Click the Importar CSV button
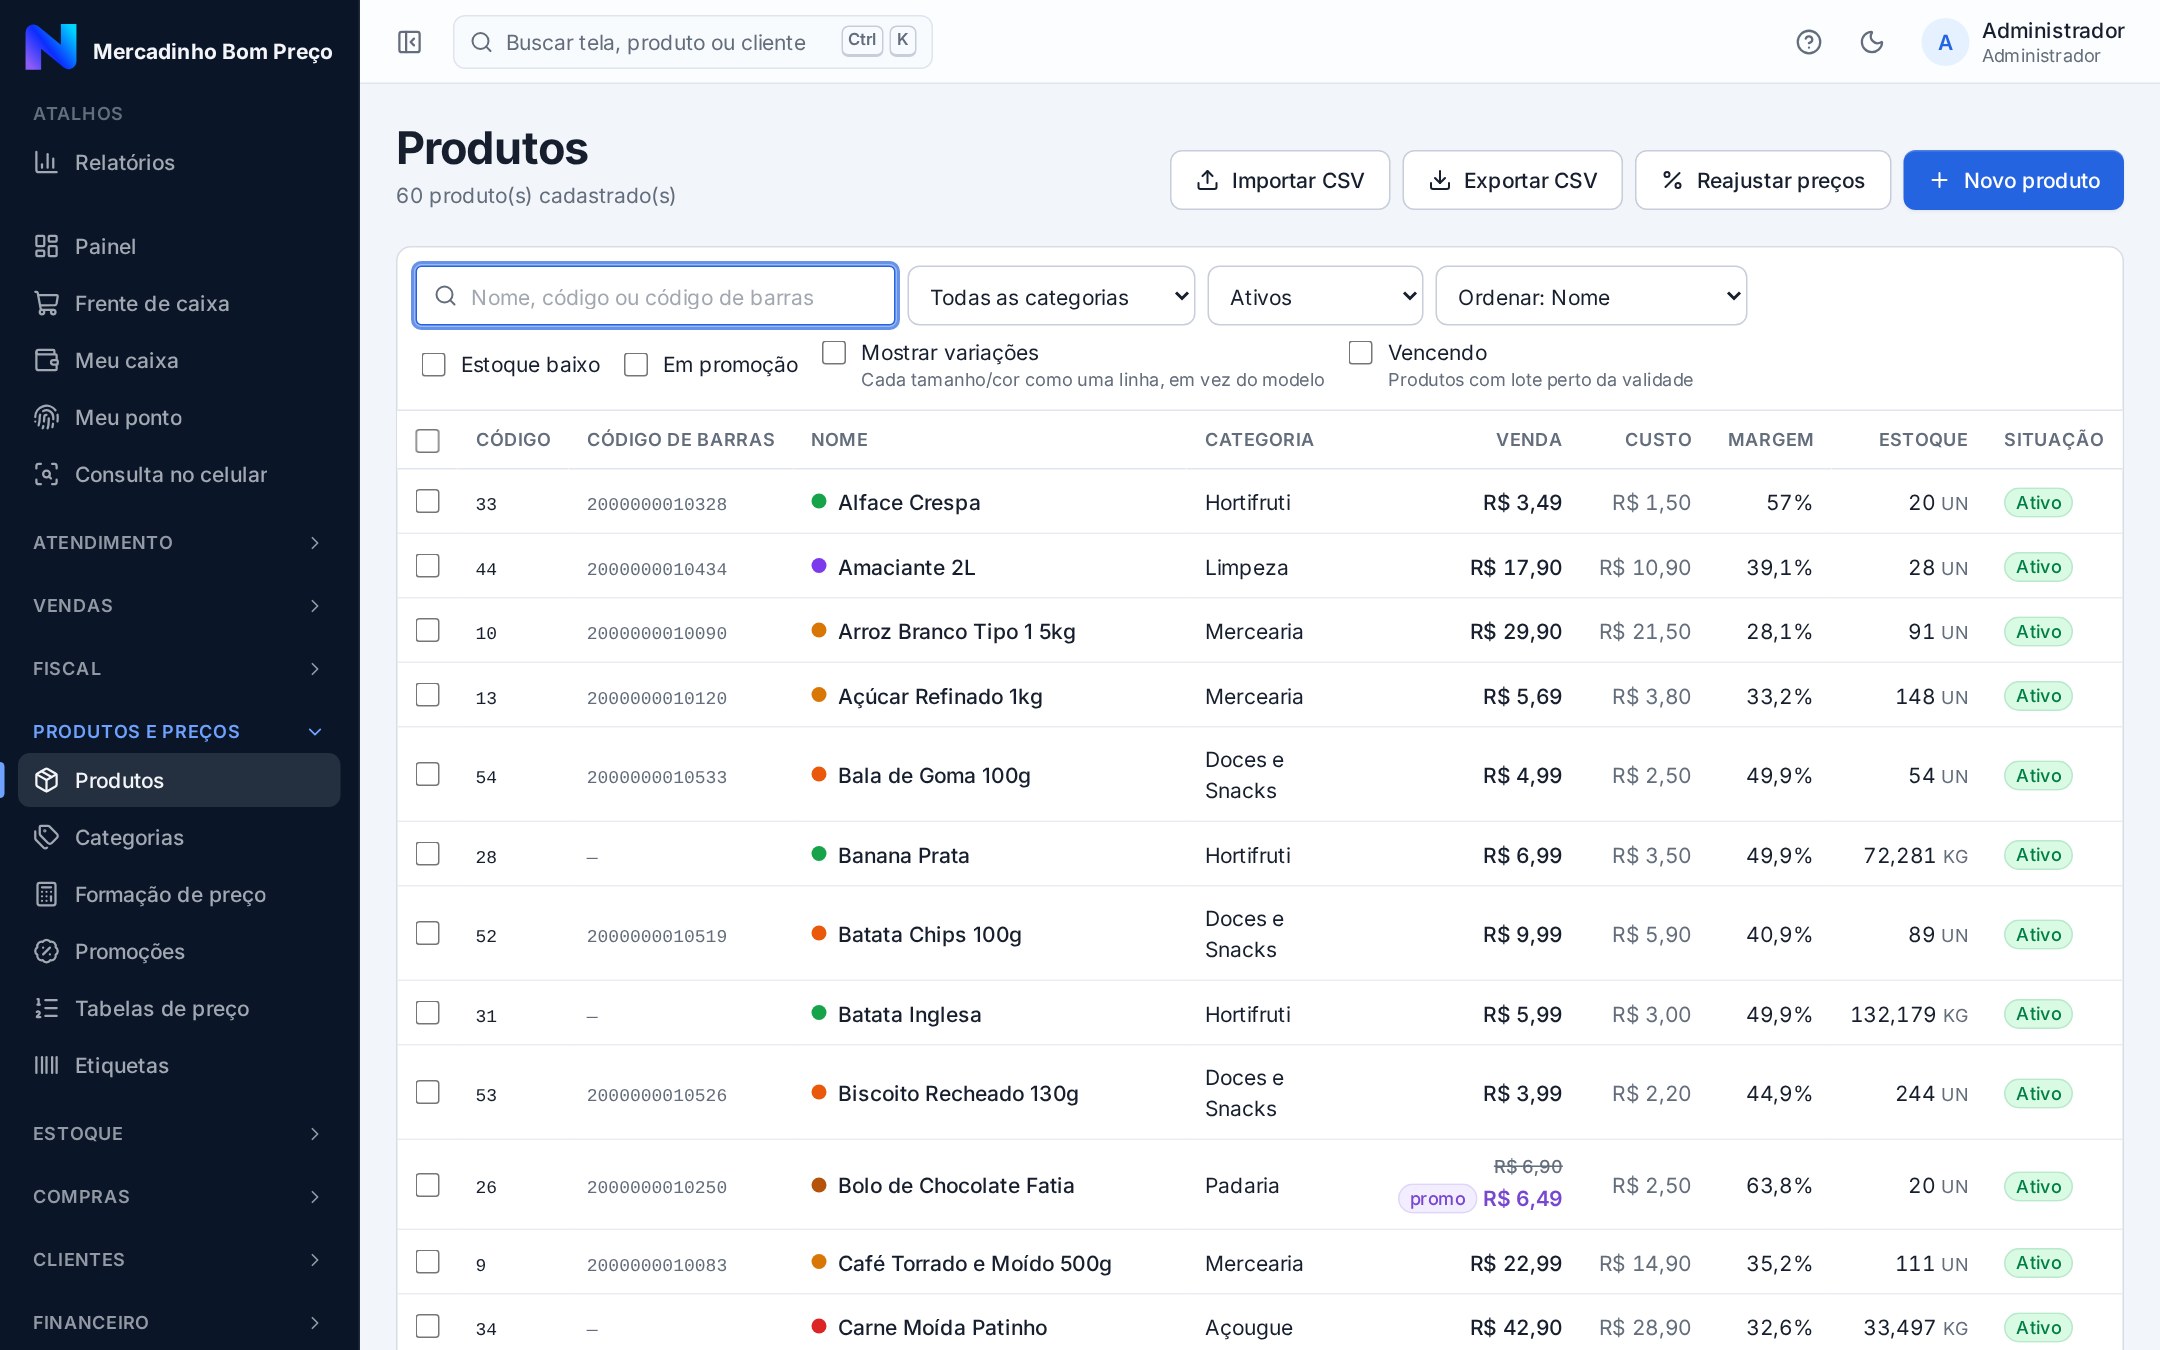Image resolution: width=2160 pixels, height=1350 pixels. click(x=1280, y=180)
